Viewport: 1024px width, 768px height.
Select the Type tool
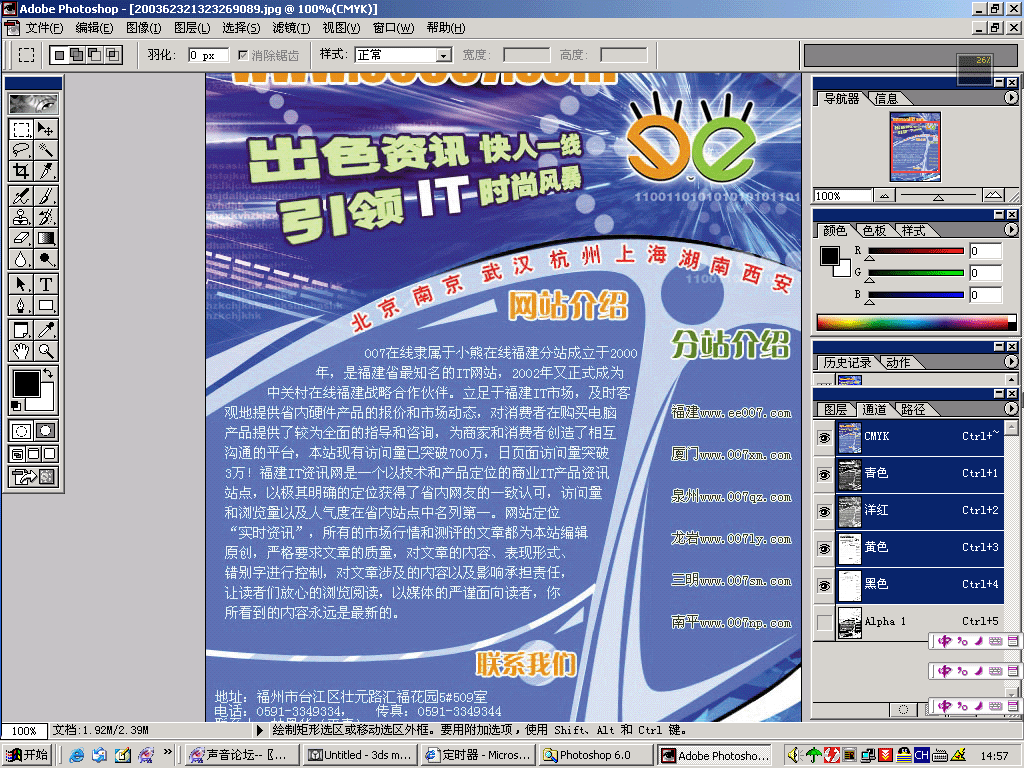46,284
